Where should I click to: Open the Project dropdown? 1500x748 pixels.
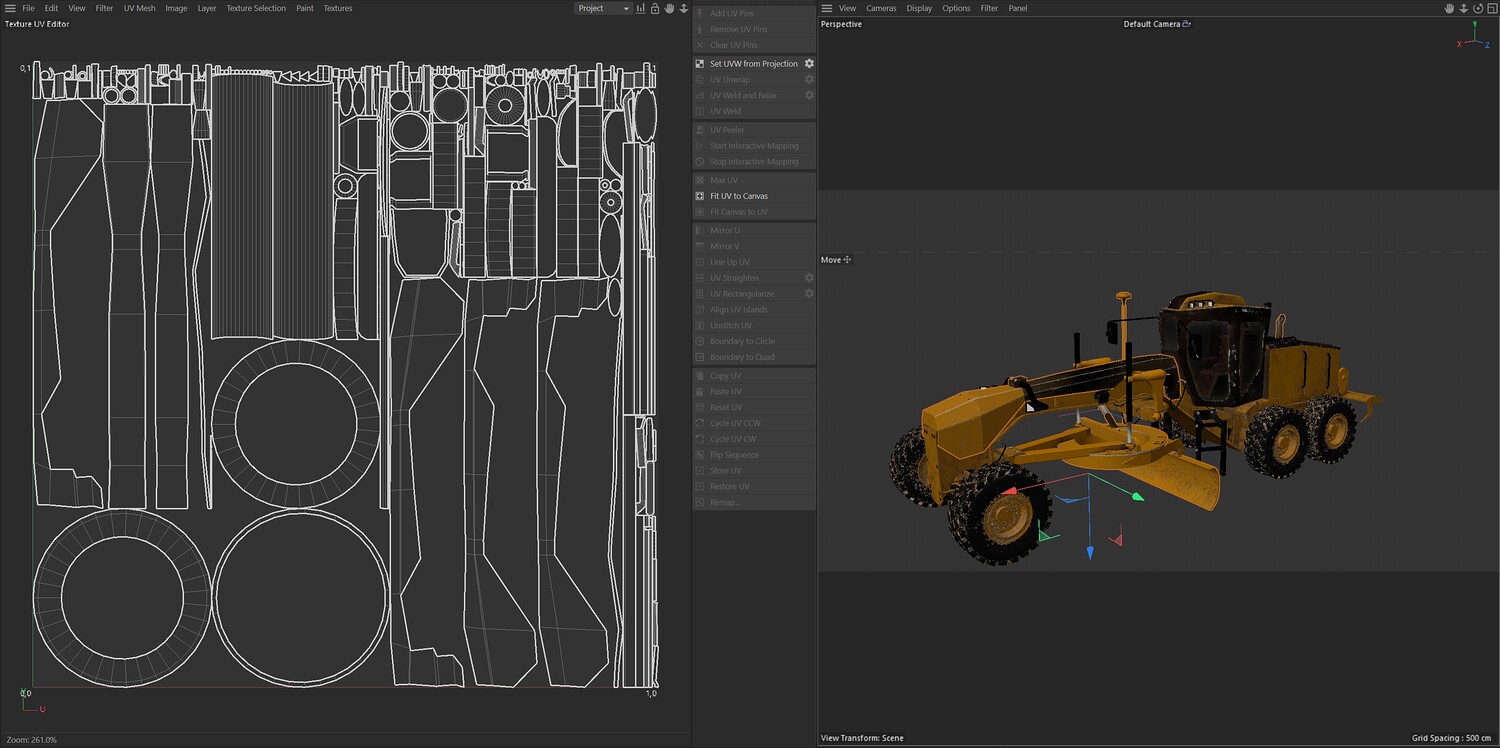click(603, 8)
